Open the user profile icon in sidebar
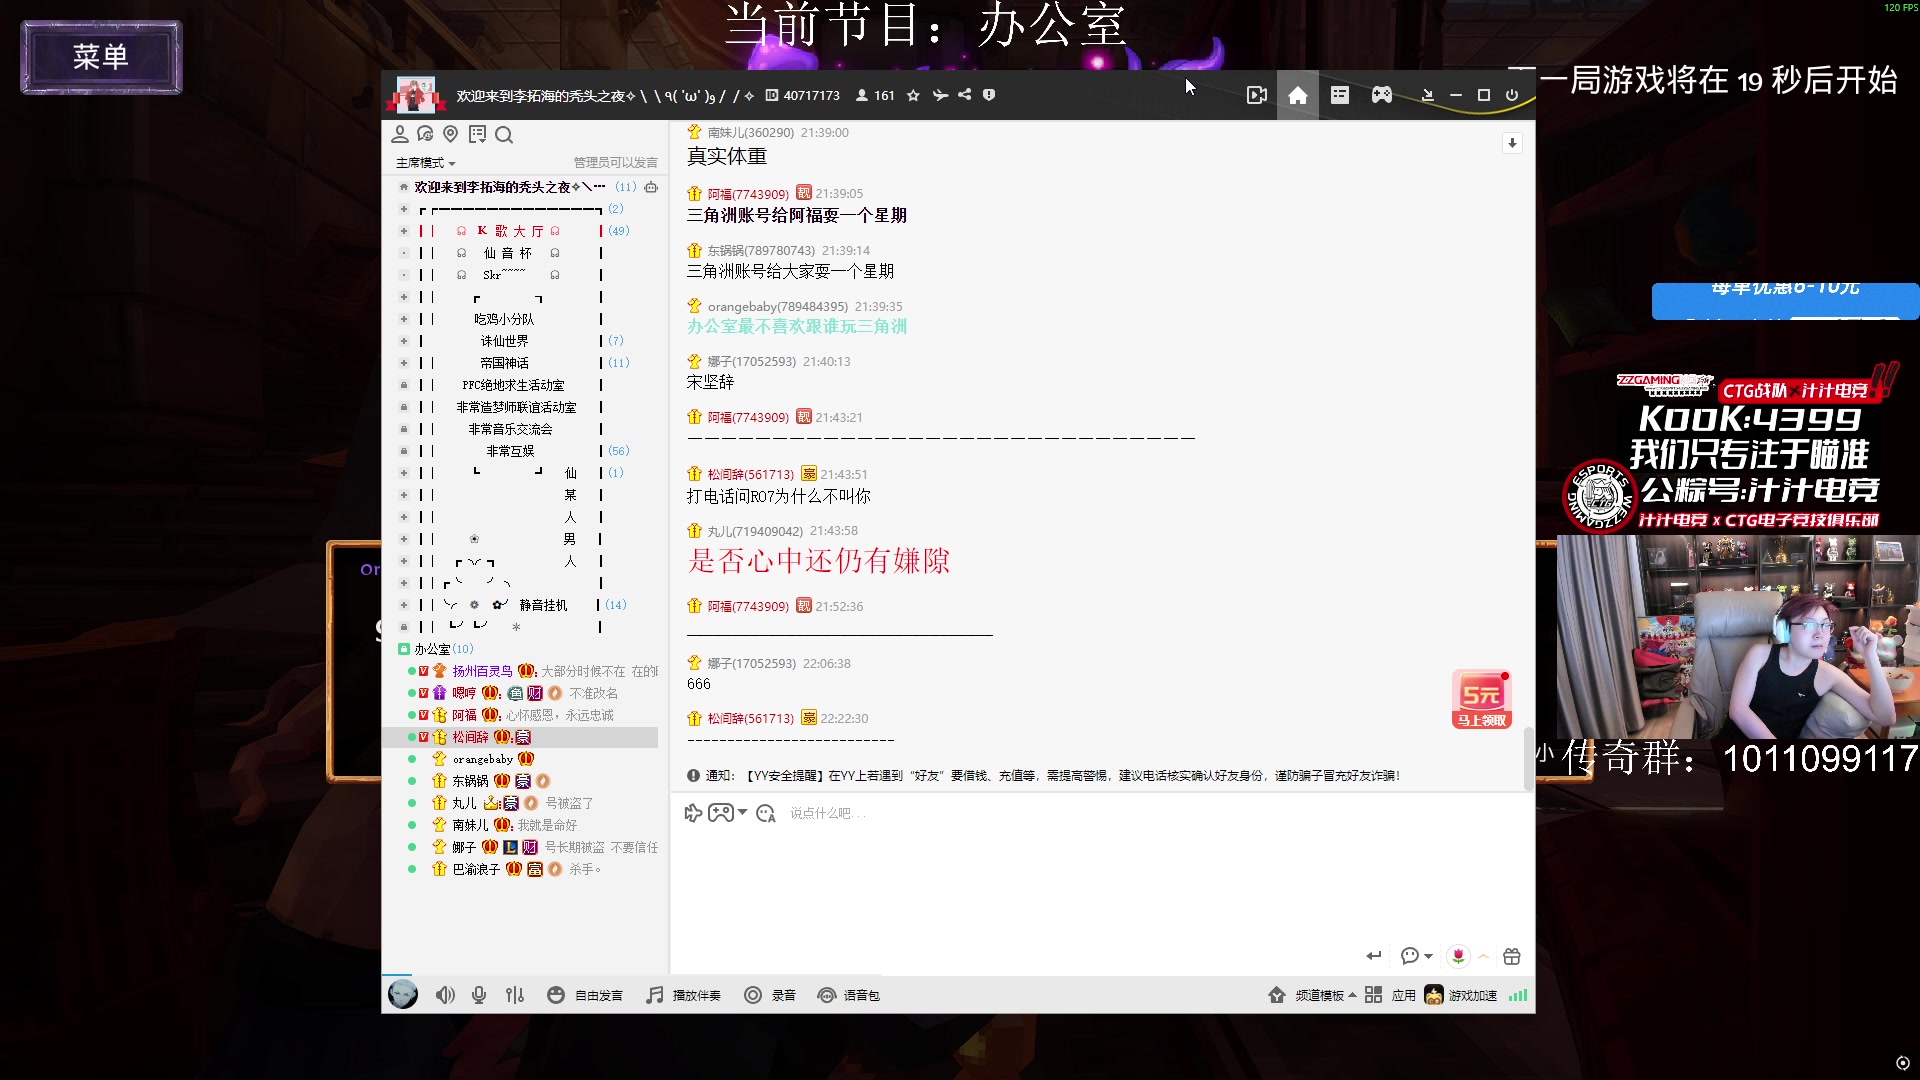The height and width of the screenshot is (1080, 1920). point(400,134)
